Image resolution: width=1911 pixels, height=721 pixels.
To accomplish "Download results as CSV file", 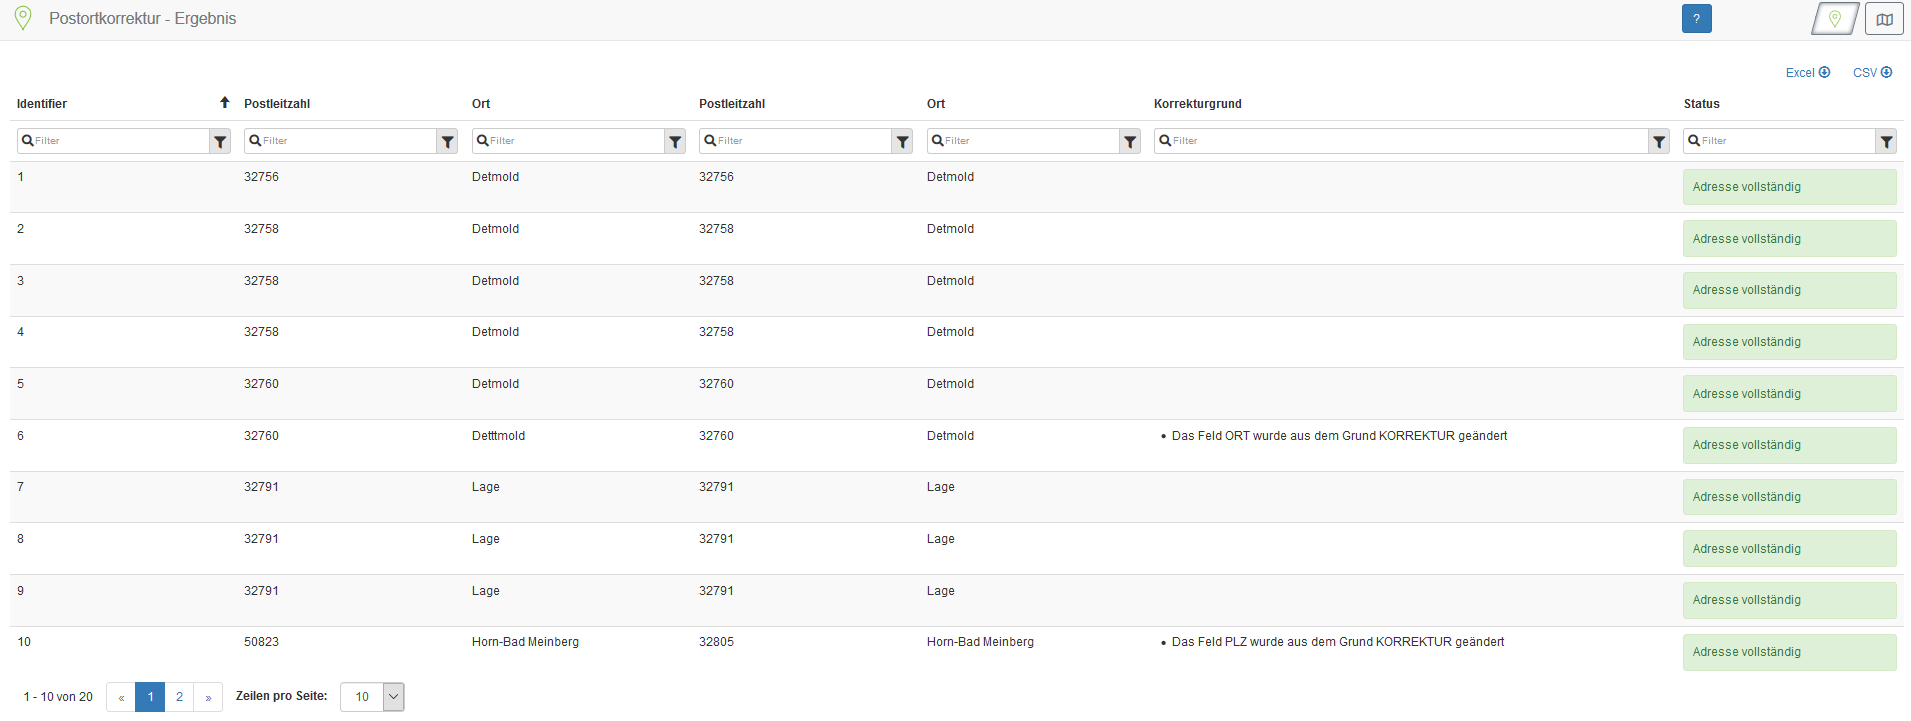I will point(1872,73).
